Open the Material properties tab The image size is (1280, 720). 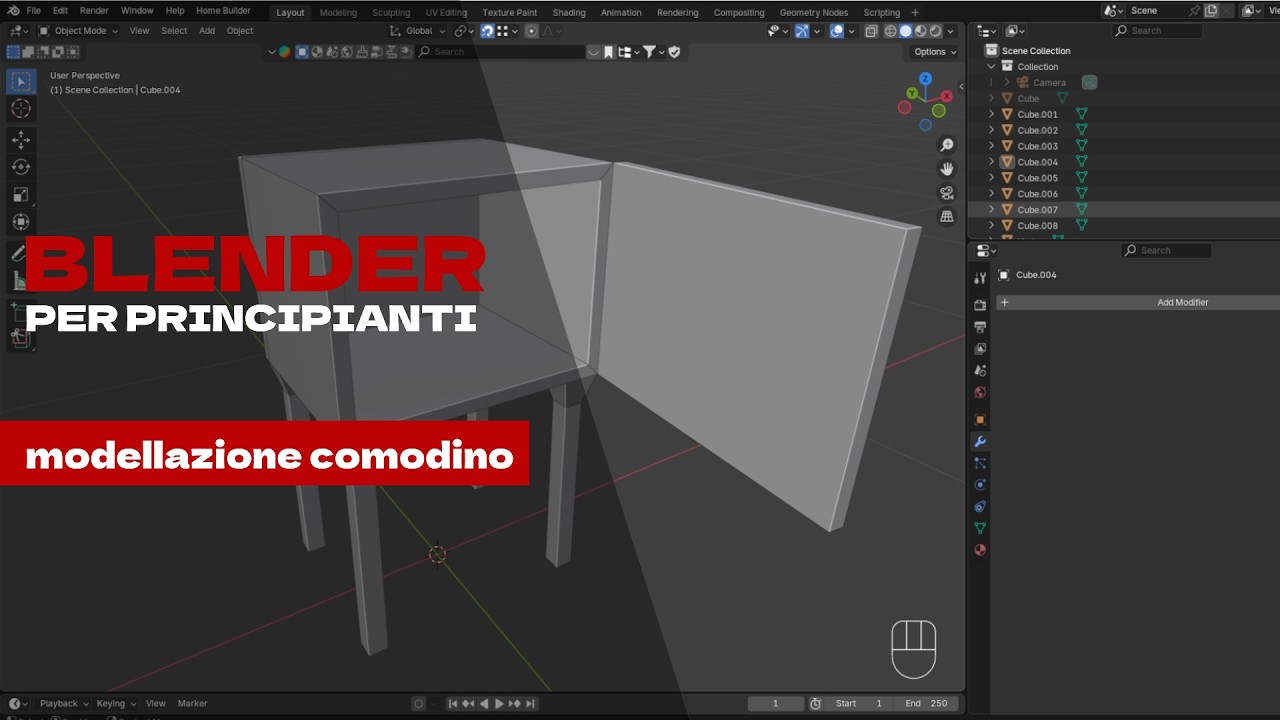[980, 550]
